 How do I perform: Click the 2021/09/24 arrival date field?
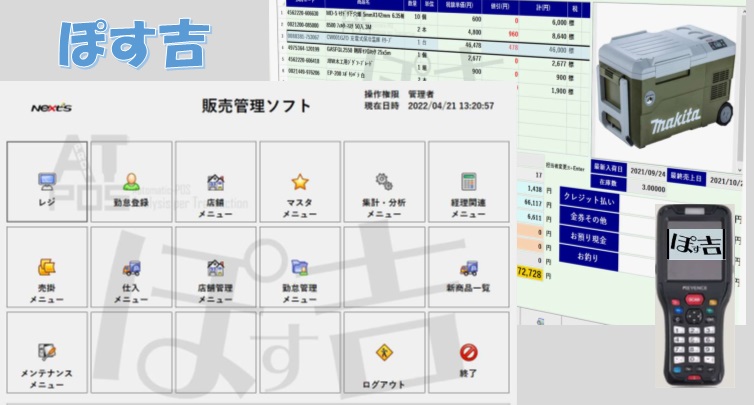(x=647, y=172)
